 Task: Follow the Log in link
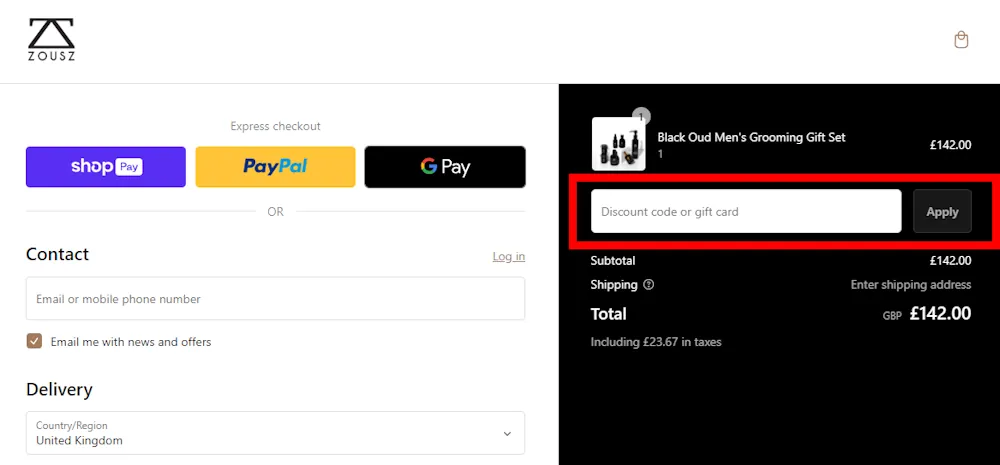click(509, 256)
